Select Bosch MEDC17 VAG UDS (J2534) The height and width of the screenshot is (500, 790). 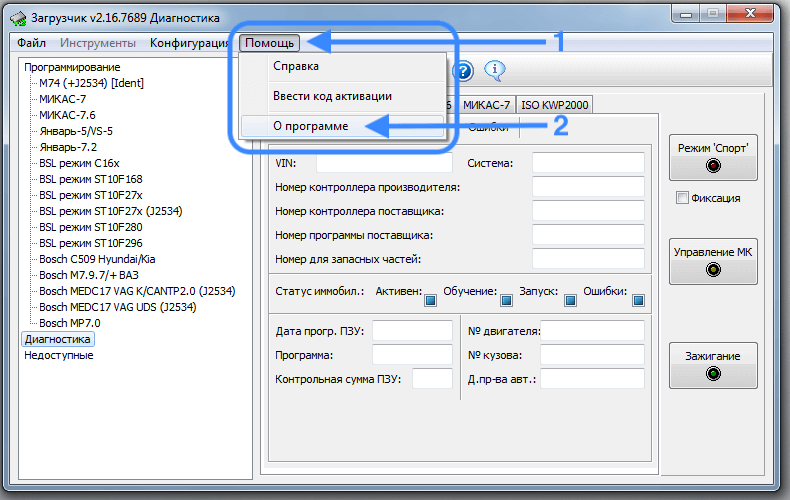[118, 307]
